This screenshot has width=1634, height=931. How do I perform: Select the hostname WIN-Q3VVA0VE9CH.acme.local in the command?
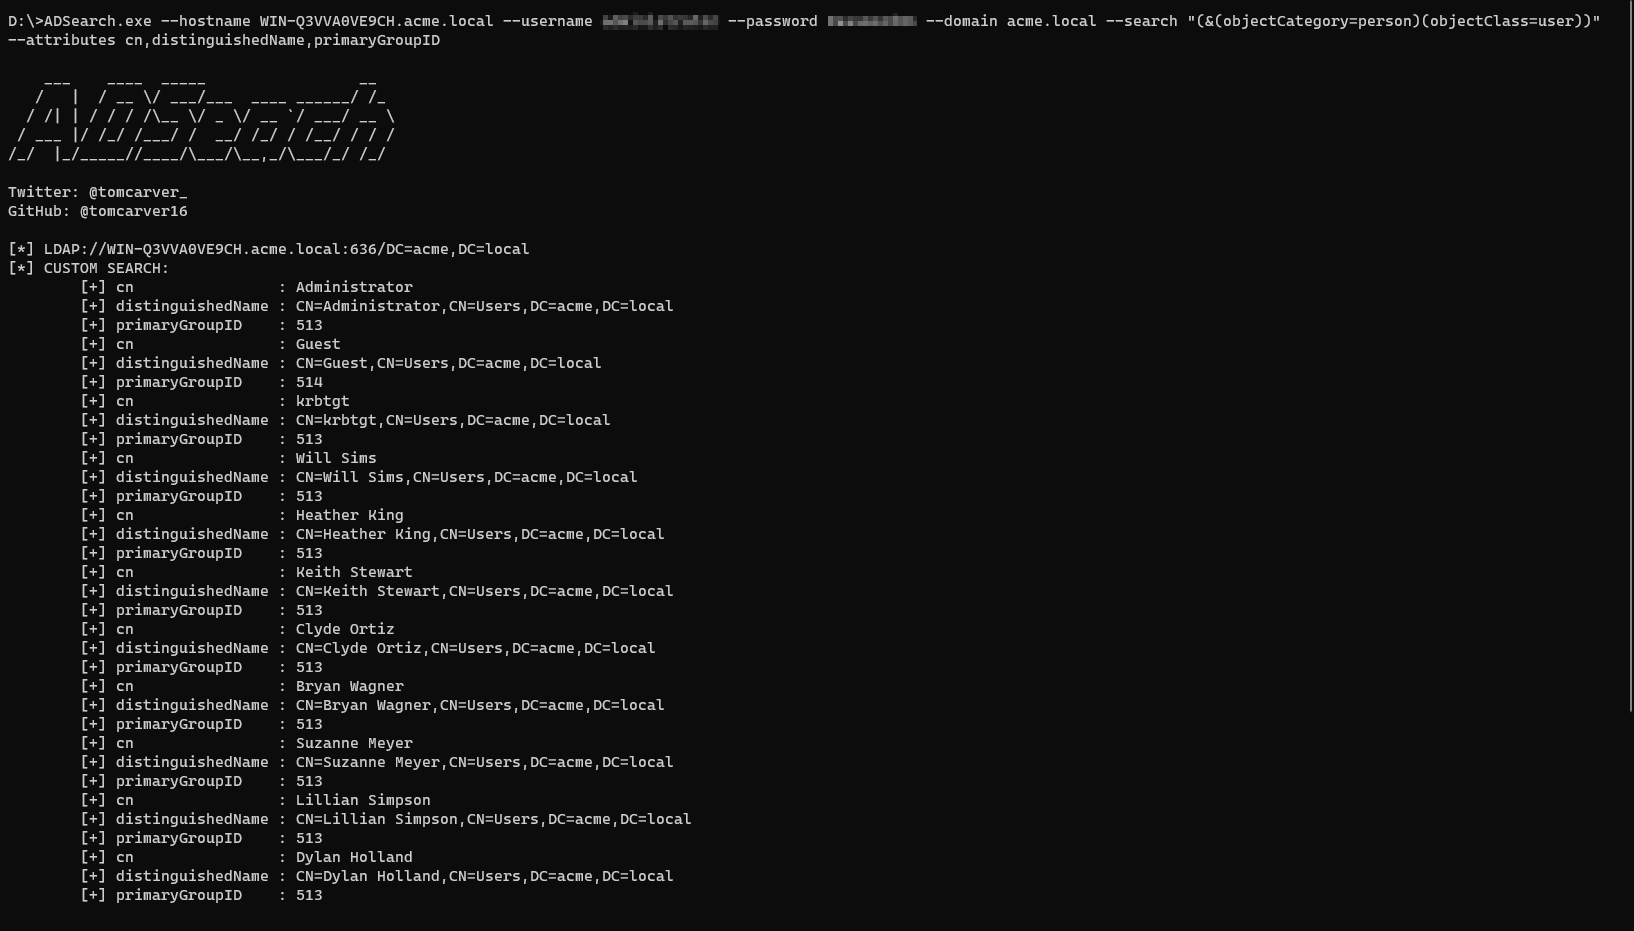coord(376,21)
